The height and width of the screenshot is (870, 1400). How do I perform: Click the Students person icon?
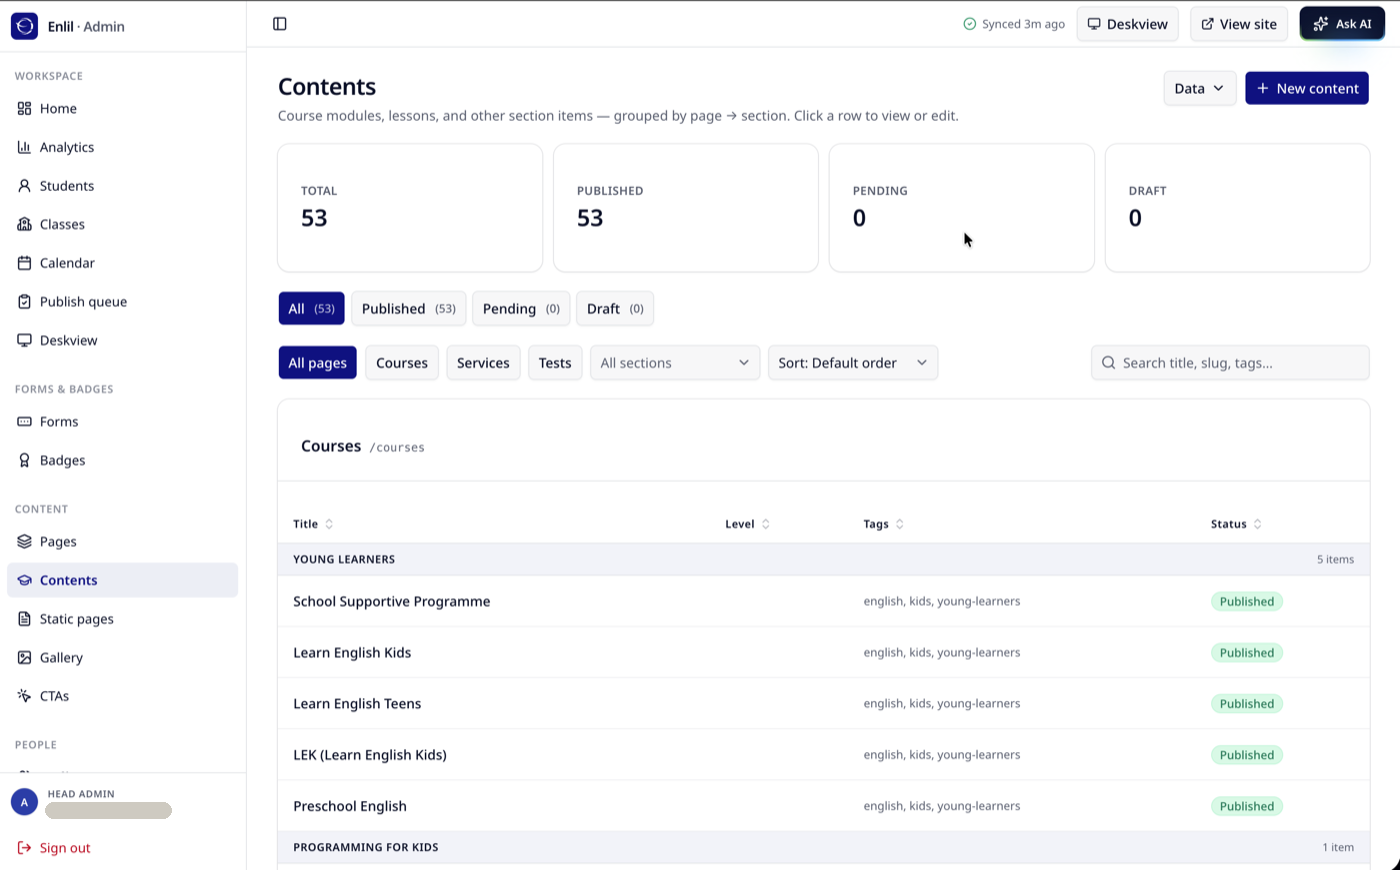24,186
